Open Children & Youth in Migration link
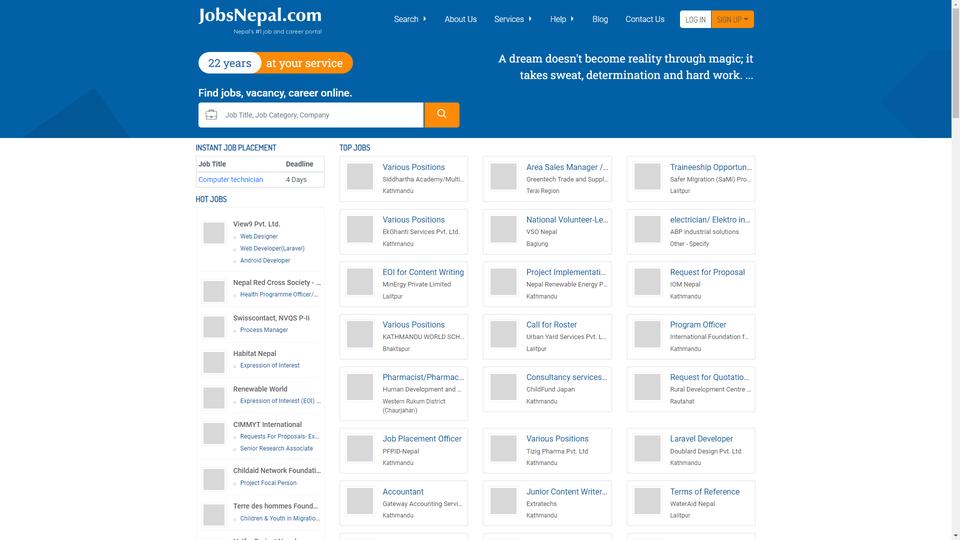Screen dimensions: 960x540 (279, 518)
